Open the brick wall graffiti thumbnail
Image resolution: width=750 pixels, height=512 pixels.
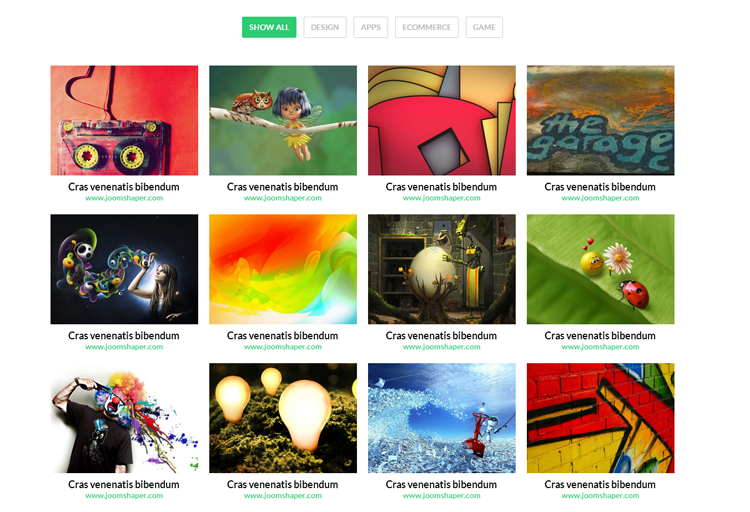pyautogui.click(x=601, y=418)
